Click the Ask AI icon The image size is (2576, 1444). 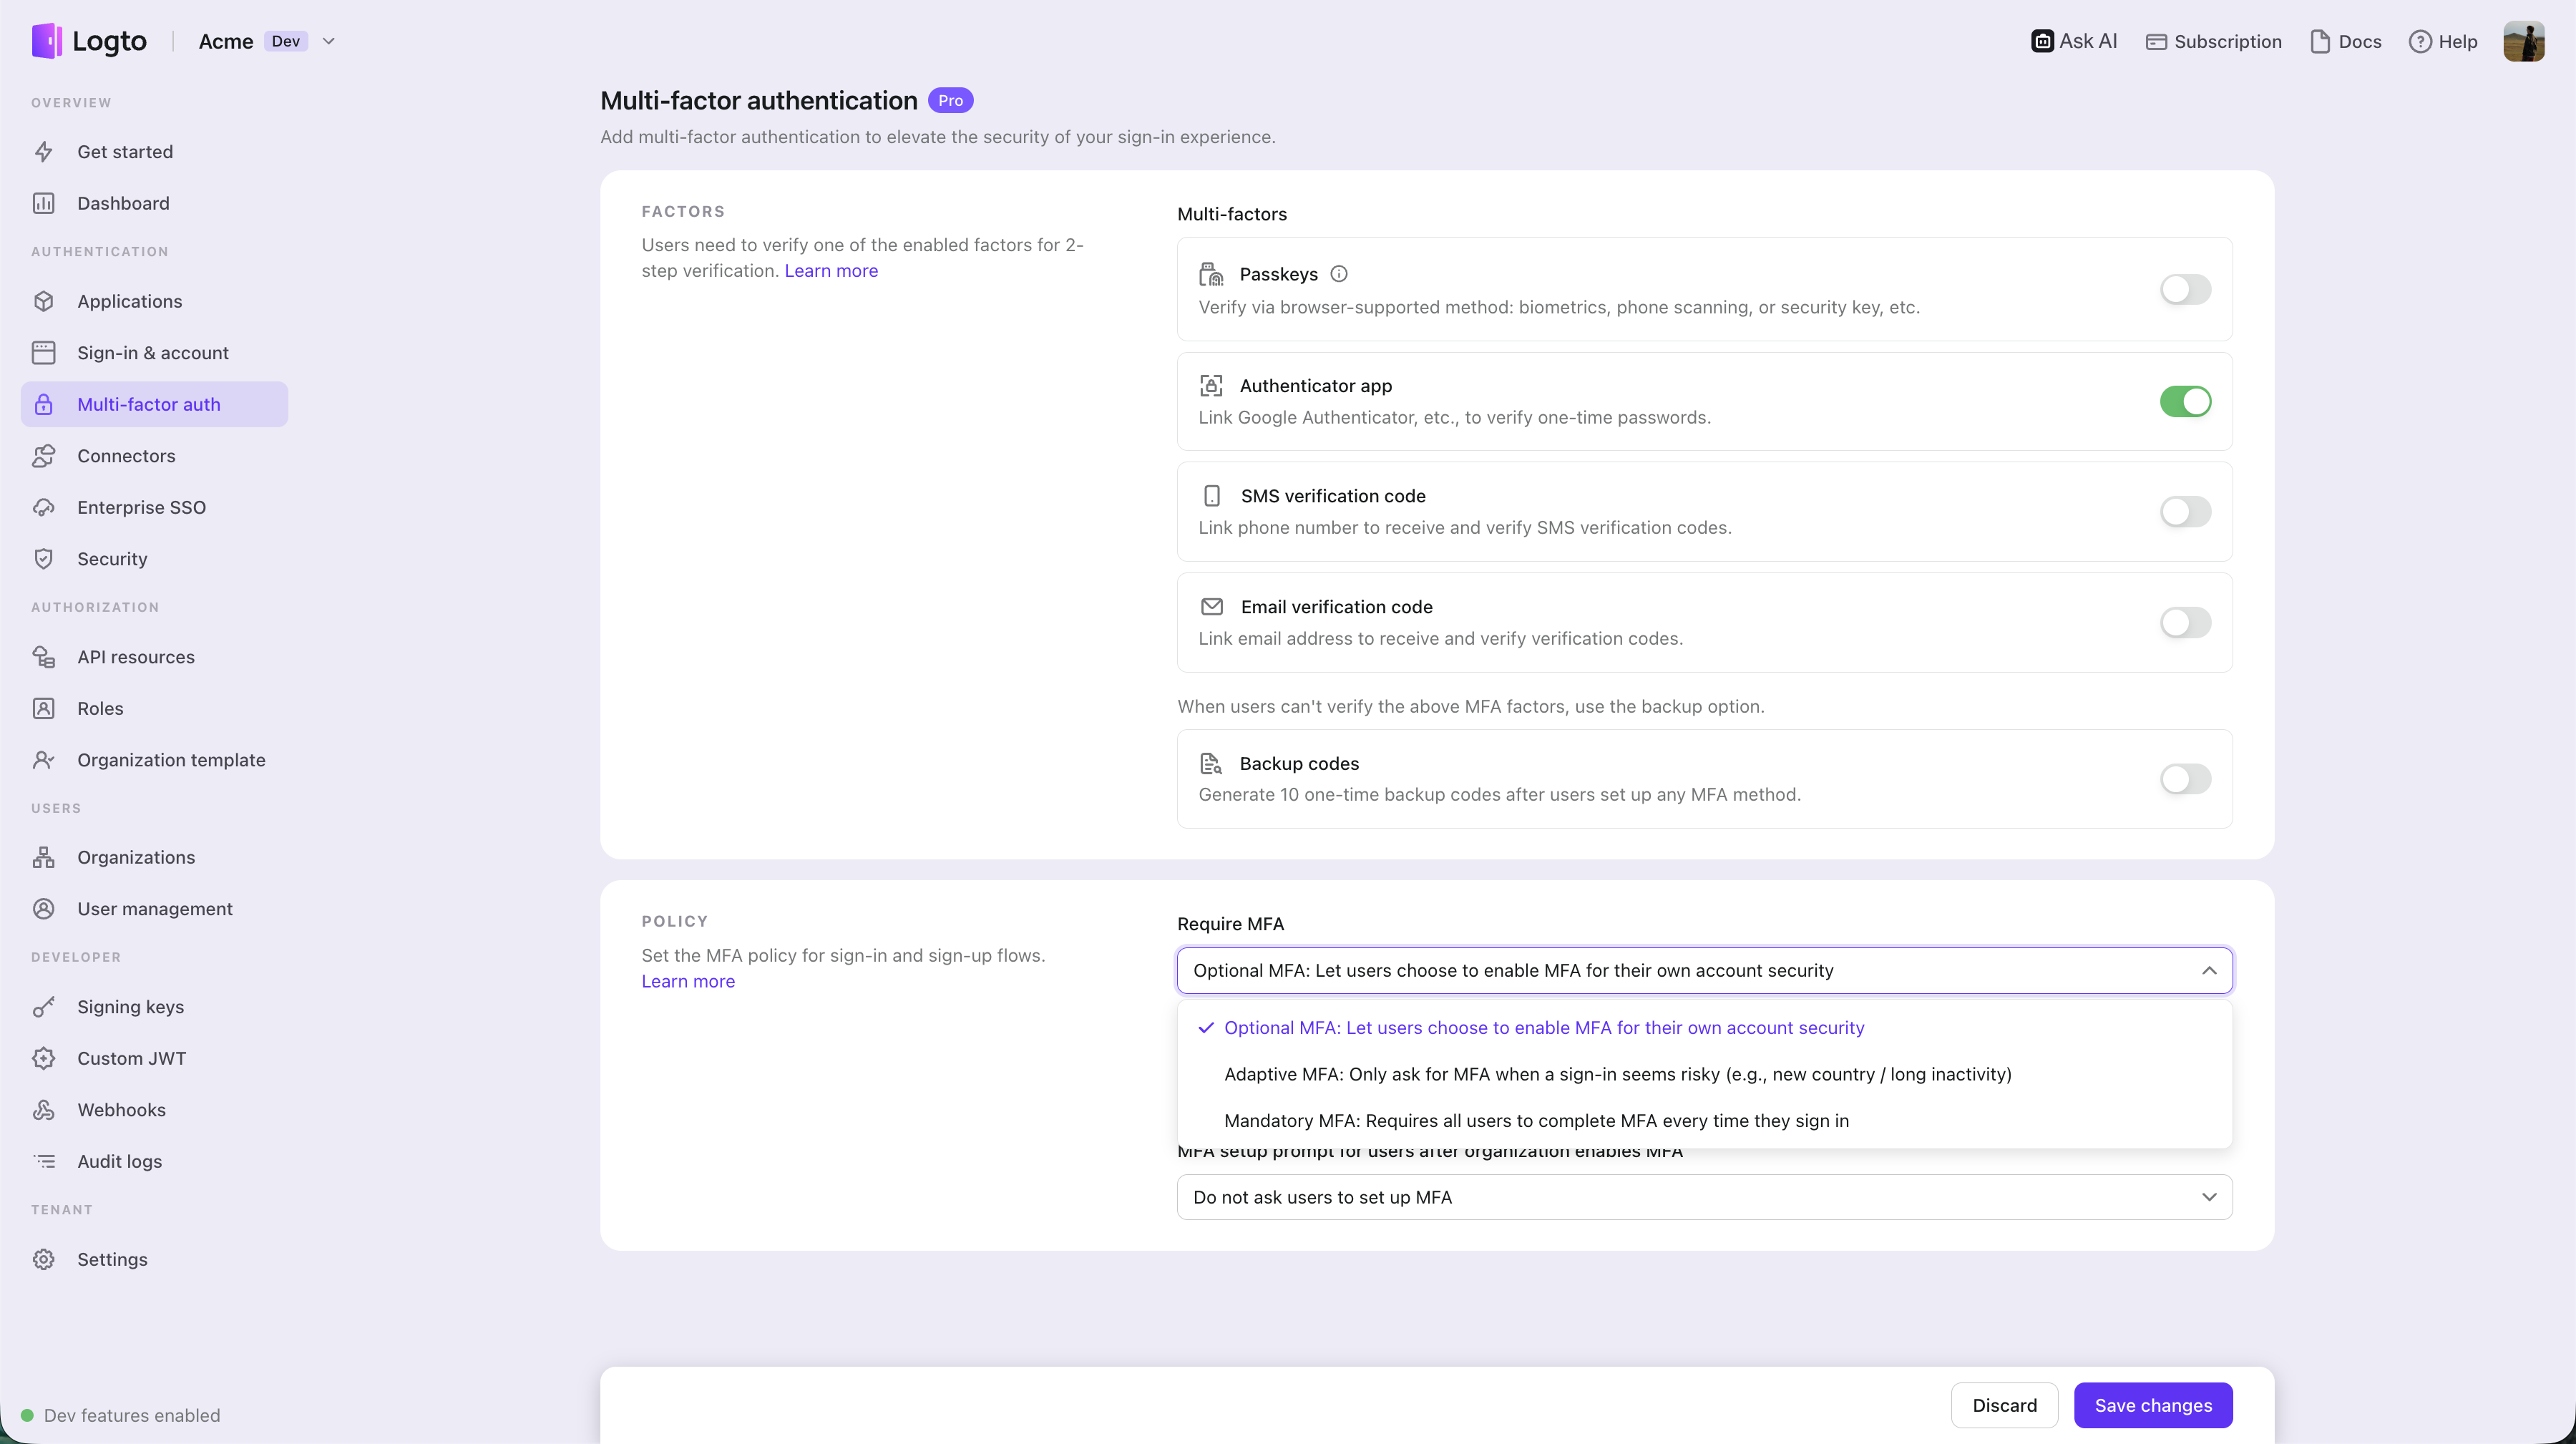(x=2042, y=41)
